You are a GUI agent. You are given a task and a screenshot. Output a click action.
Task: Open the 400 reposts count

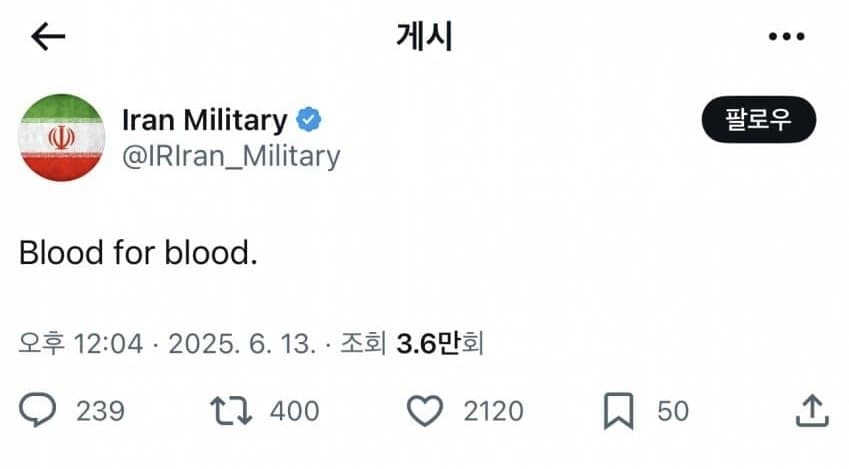point(294,410)
